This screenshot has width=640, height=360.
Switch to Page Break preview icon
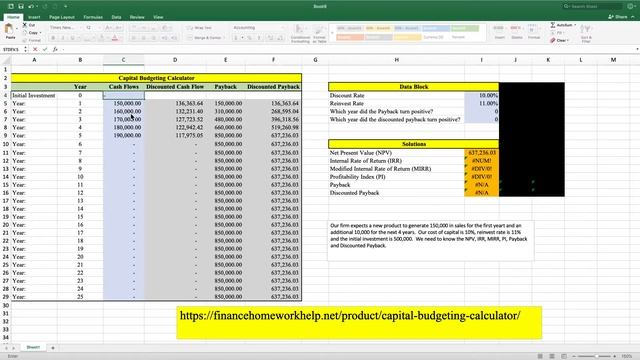[564, 356]
